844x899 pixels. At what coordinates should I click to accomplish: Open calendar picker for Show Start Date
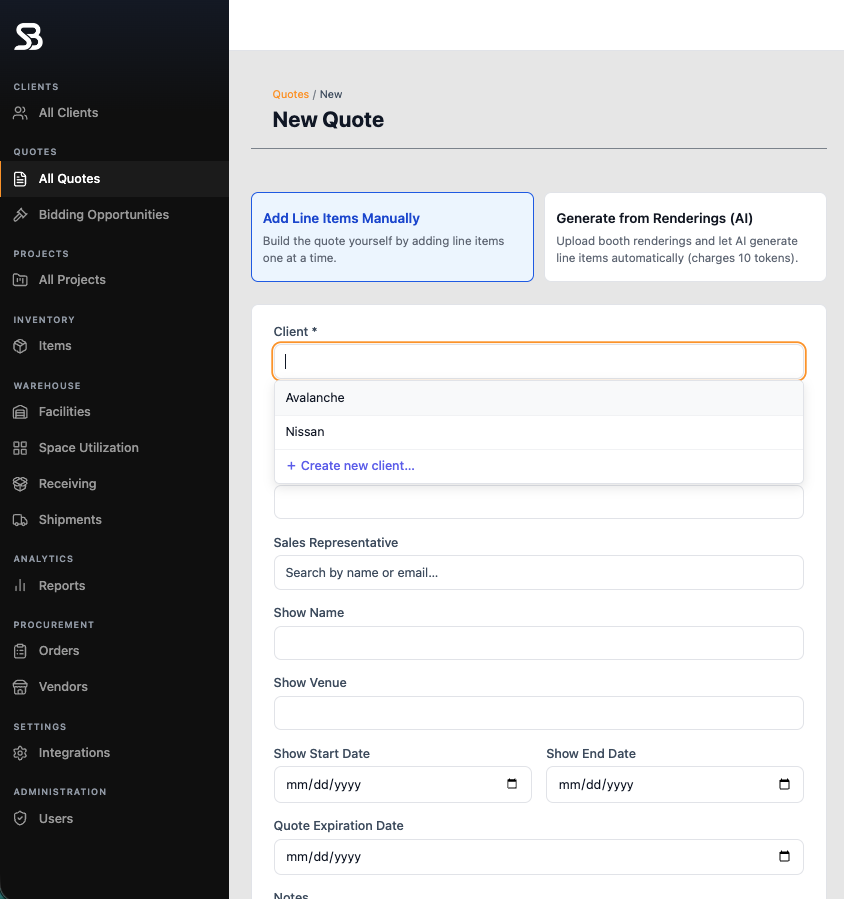click(512, 784)
